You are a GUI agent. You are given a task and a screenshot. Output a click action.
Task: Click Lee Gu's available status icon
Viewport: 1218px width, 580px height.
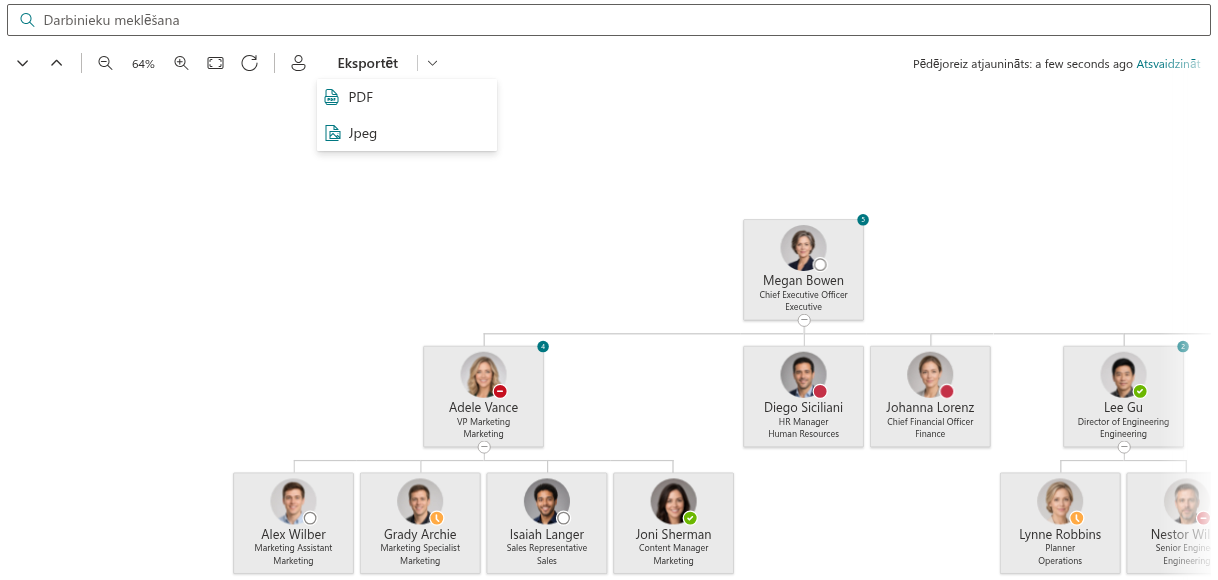pos(1140,391)
